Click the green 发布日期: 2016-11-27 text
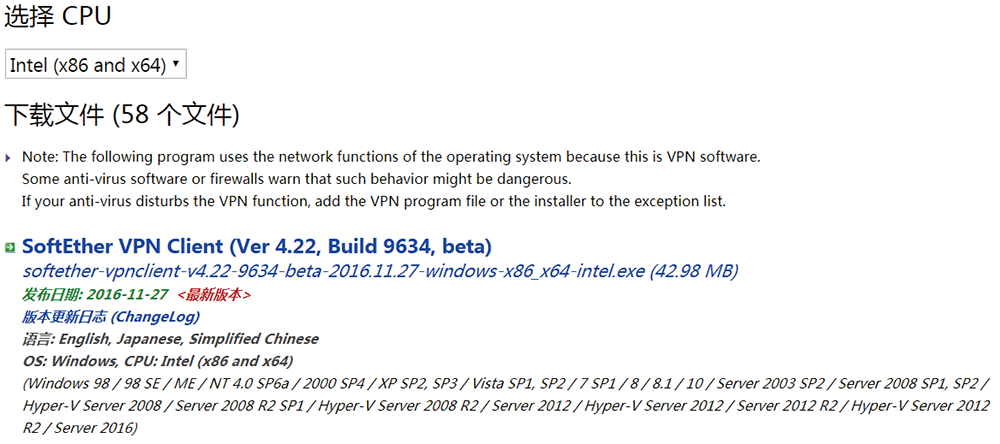This screenshot has width=1000, height=444. coord(96,295)
